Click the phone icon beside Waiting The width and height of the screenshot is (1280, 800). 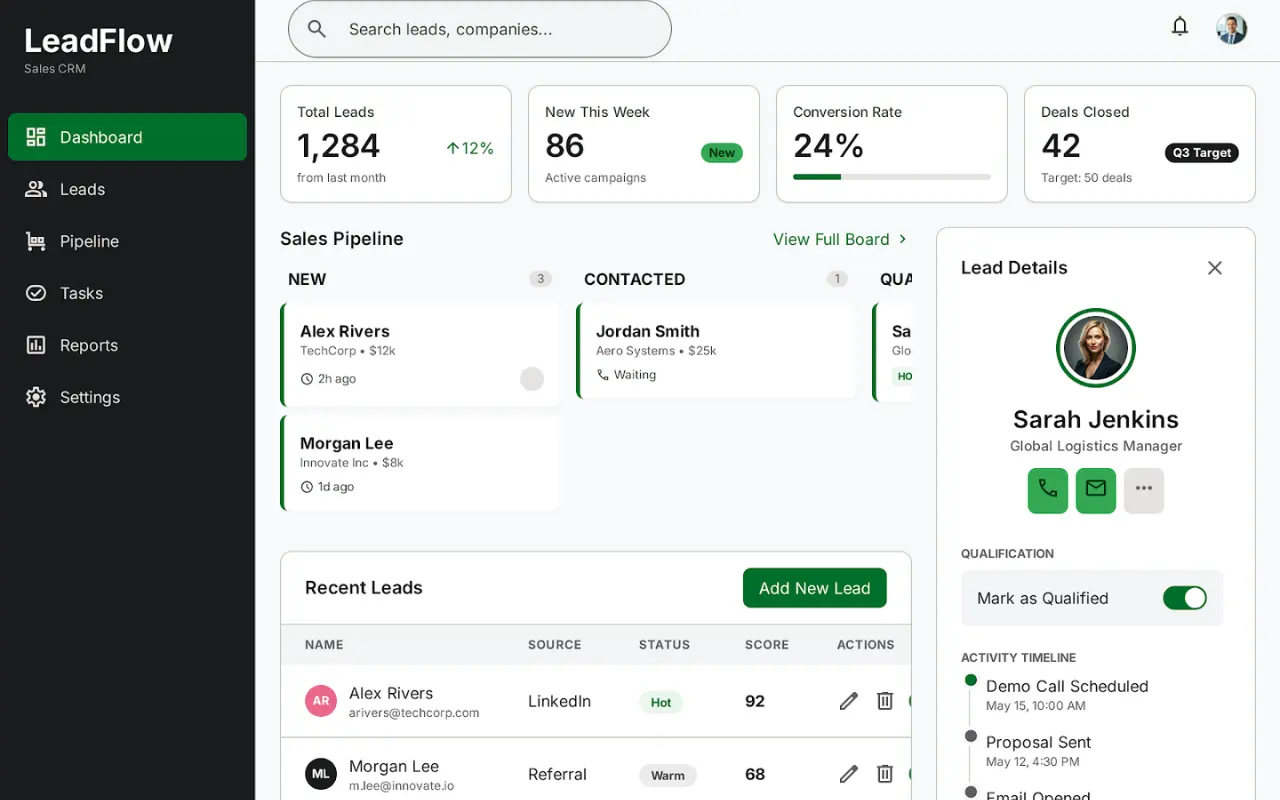coord(603,375)
